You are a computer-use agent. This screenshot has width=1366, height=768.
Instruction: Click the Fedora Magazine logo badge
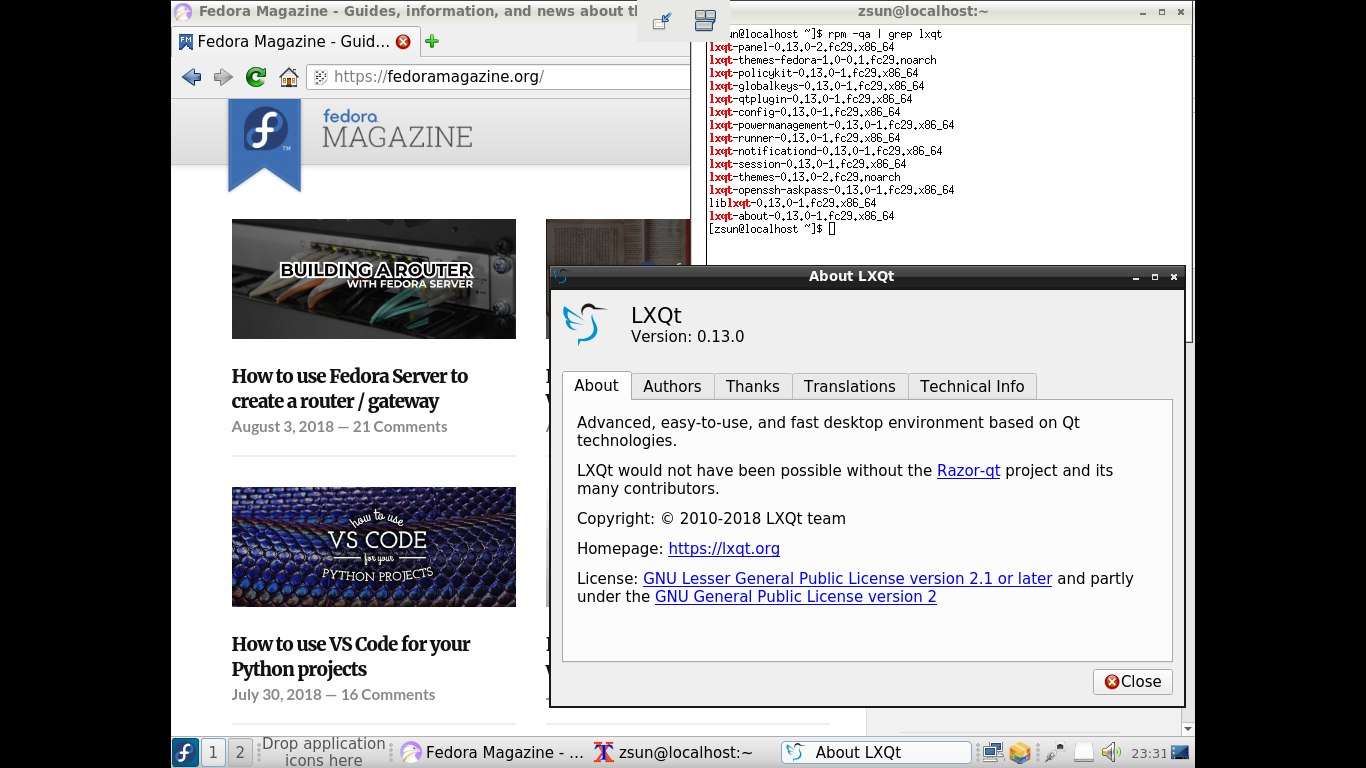tap(265, 143)
